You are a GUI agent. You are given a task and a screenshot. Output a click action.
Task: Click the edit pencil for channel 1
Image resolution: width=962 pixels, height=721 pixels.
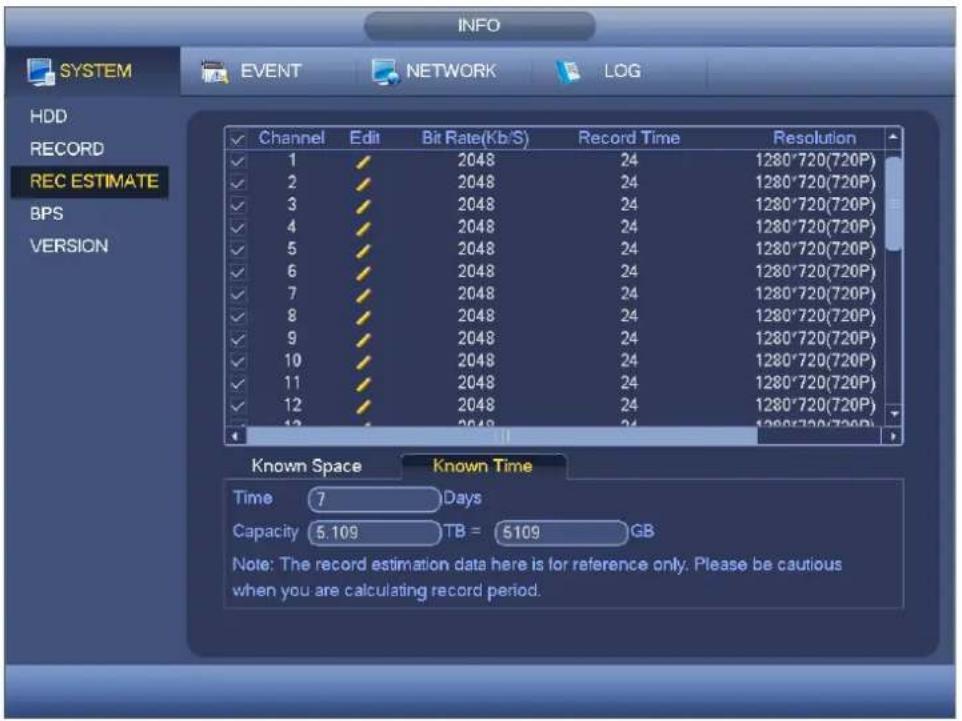(363, 162)
